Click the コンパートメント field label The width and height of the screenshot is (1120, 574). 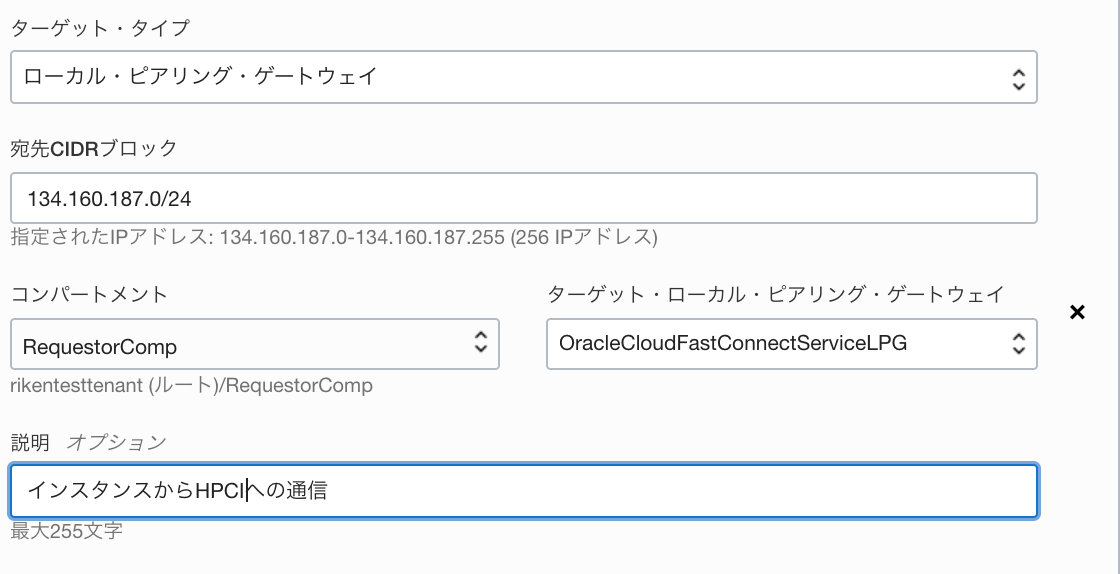pos(89,293)
